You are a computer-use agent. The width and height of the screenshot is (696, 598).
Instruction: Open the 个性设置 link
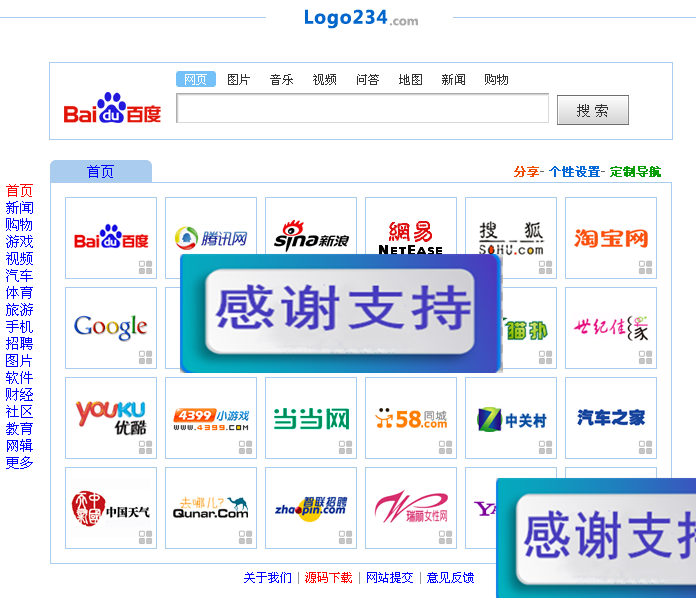(x=574, y=171)
